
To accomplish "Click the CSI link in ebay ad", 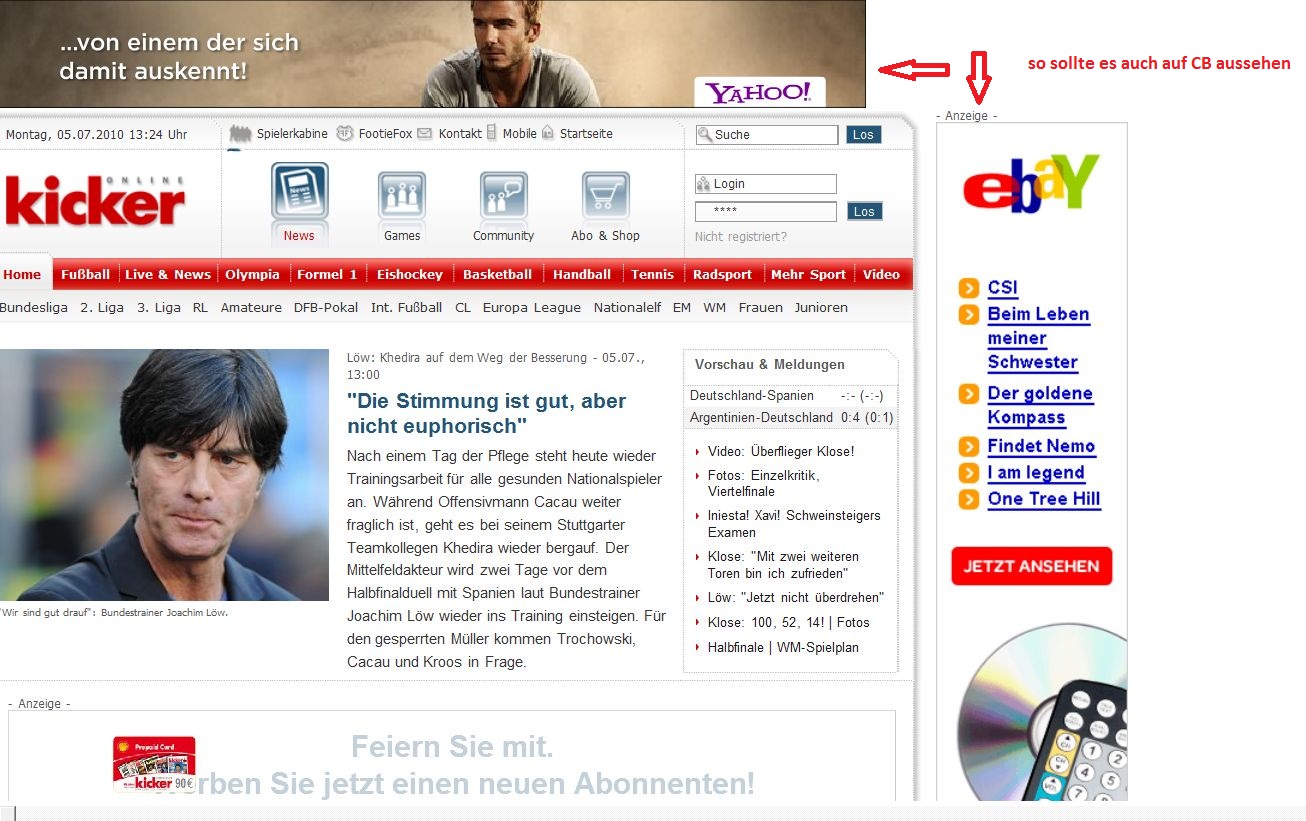I will pos(1003,288).
